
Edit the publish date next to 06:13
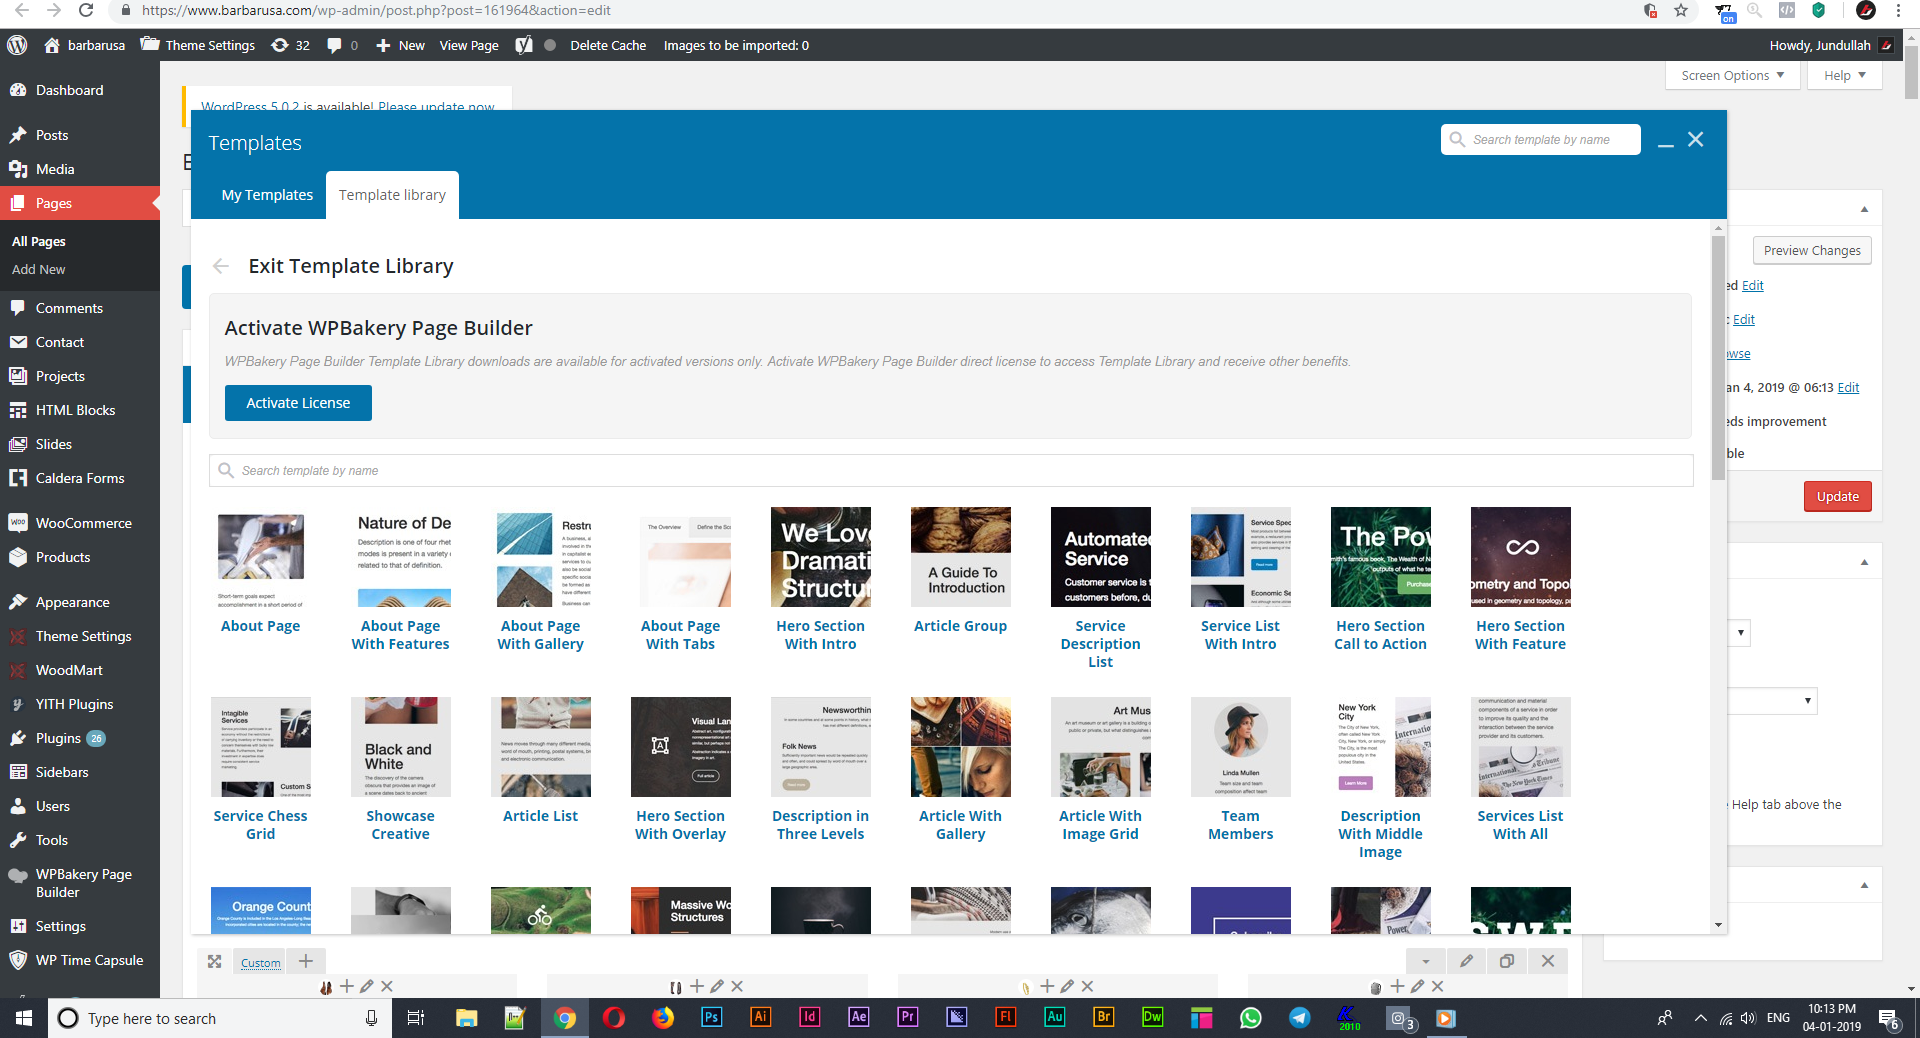[1849, 388]
